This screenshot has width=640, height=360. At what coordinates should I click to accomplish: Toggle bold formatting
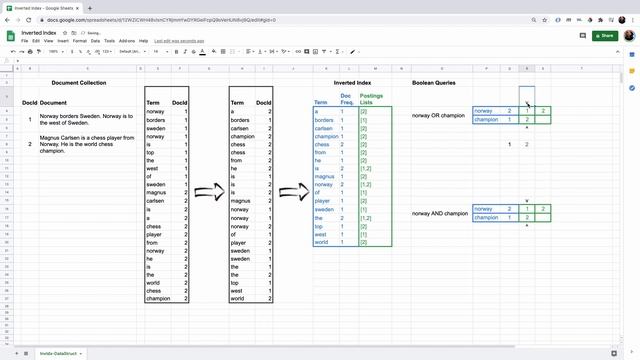(176, 52)
